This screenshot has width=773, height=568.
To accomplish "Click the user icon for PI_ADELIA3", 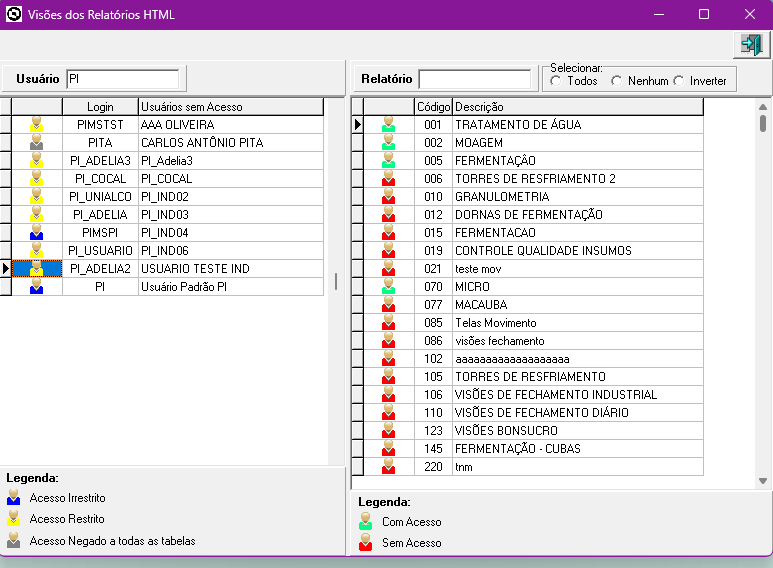I will [x=36, y=160].
